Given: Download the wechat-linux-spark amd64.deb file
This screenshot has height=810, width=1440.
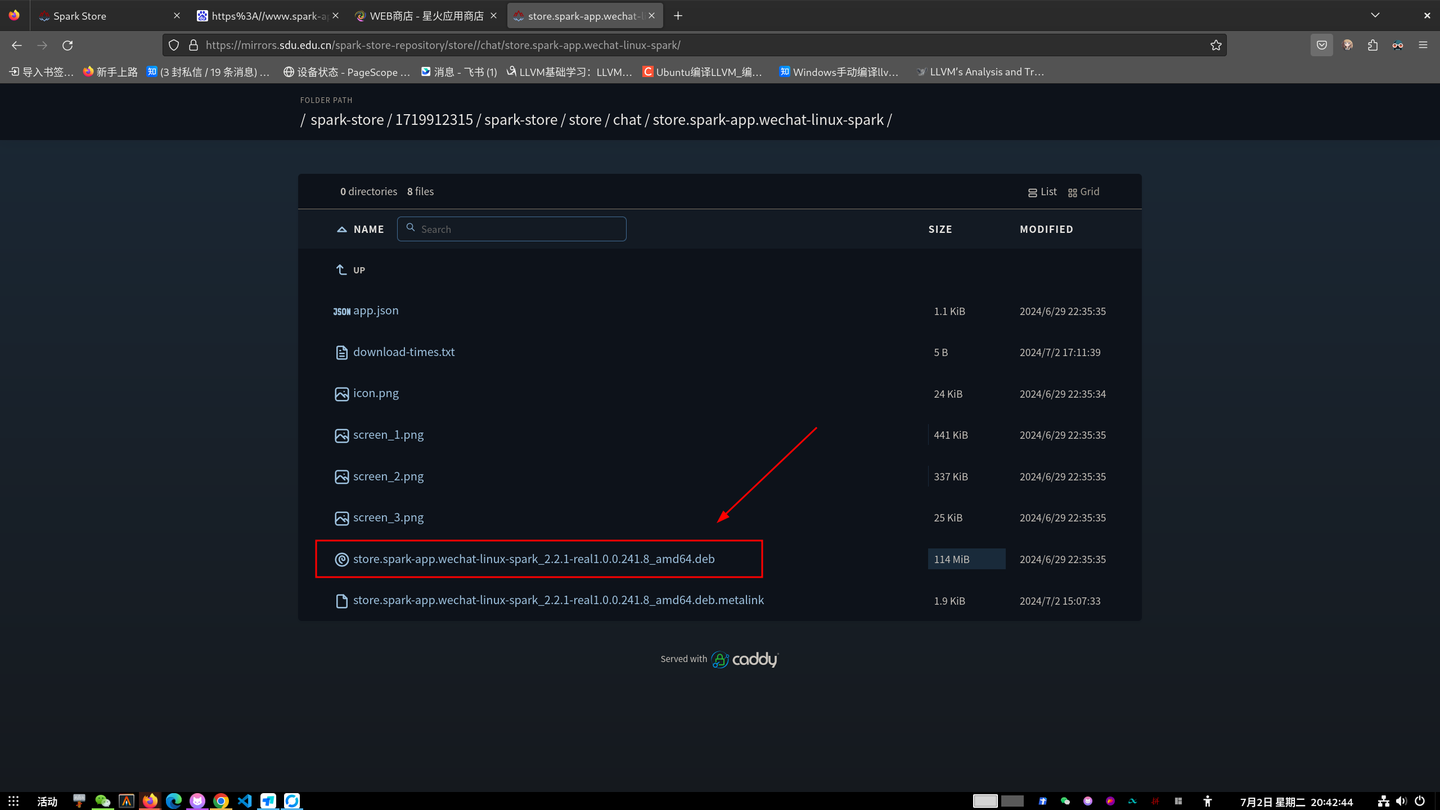Looking at the screenshot, I should tap(535, 558).
